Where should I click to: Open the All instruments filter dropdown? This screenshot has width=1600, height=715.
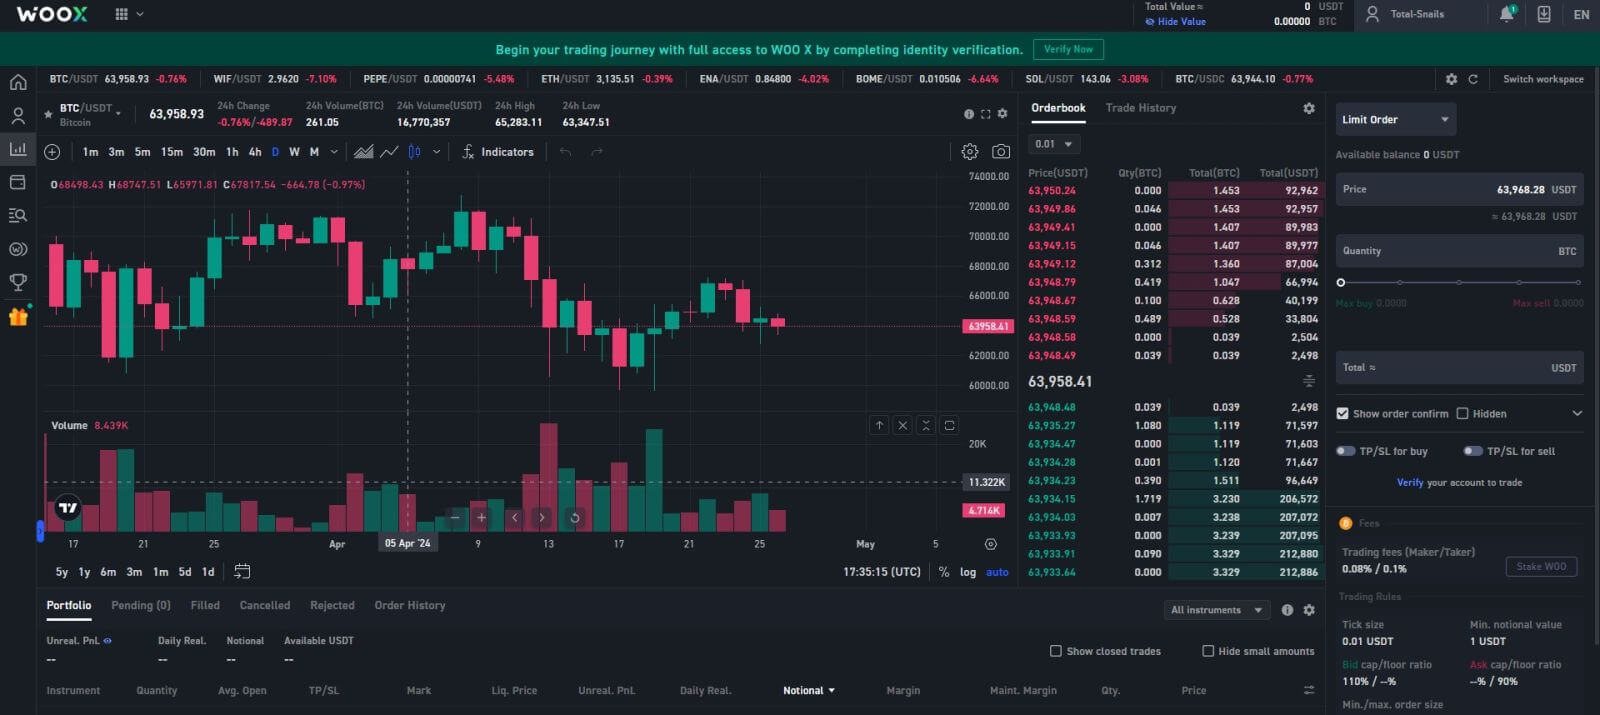pyautogui.click(x=1216, y=610)
